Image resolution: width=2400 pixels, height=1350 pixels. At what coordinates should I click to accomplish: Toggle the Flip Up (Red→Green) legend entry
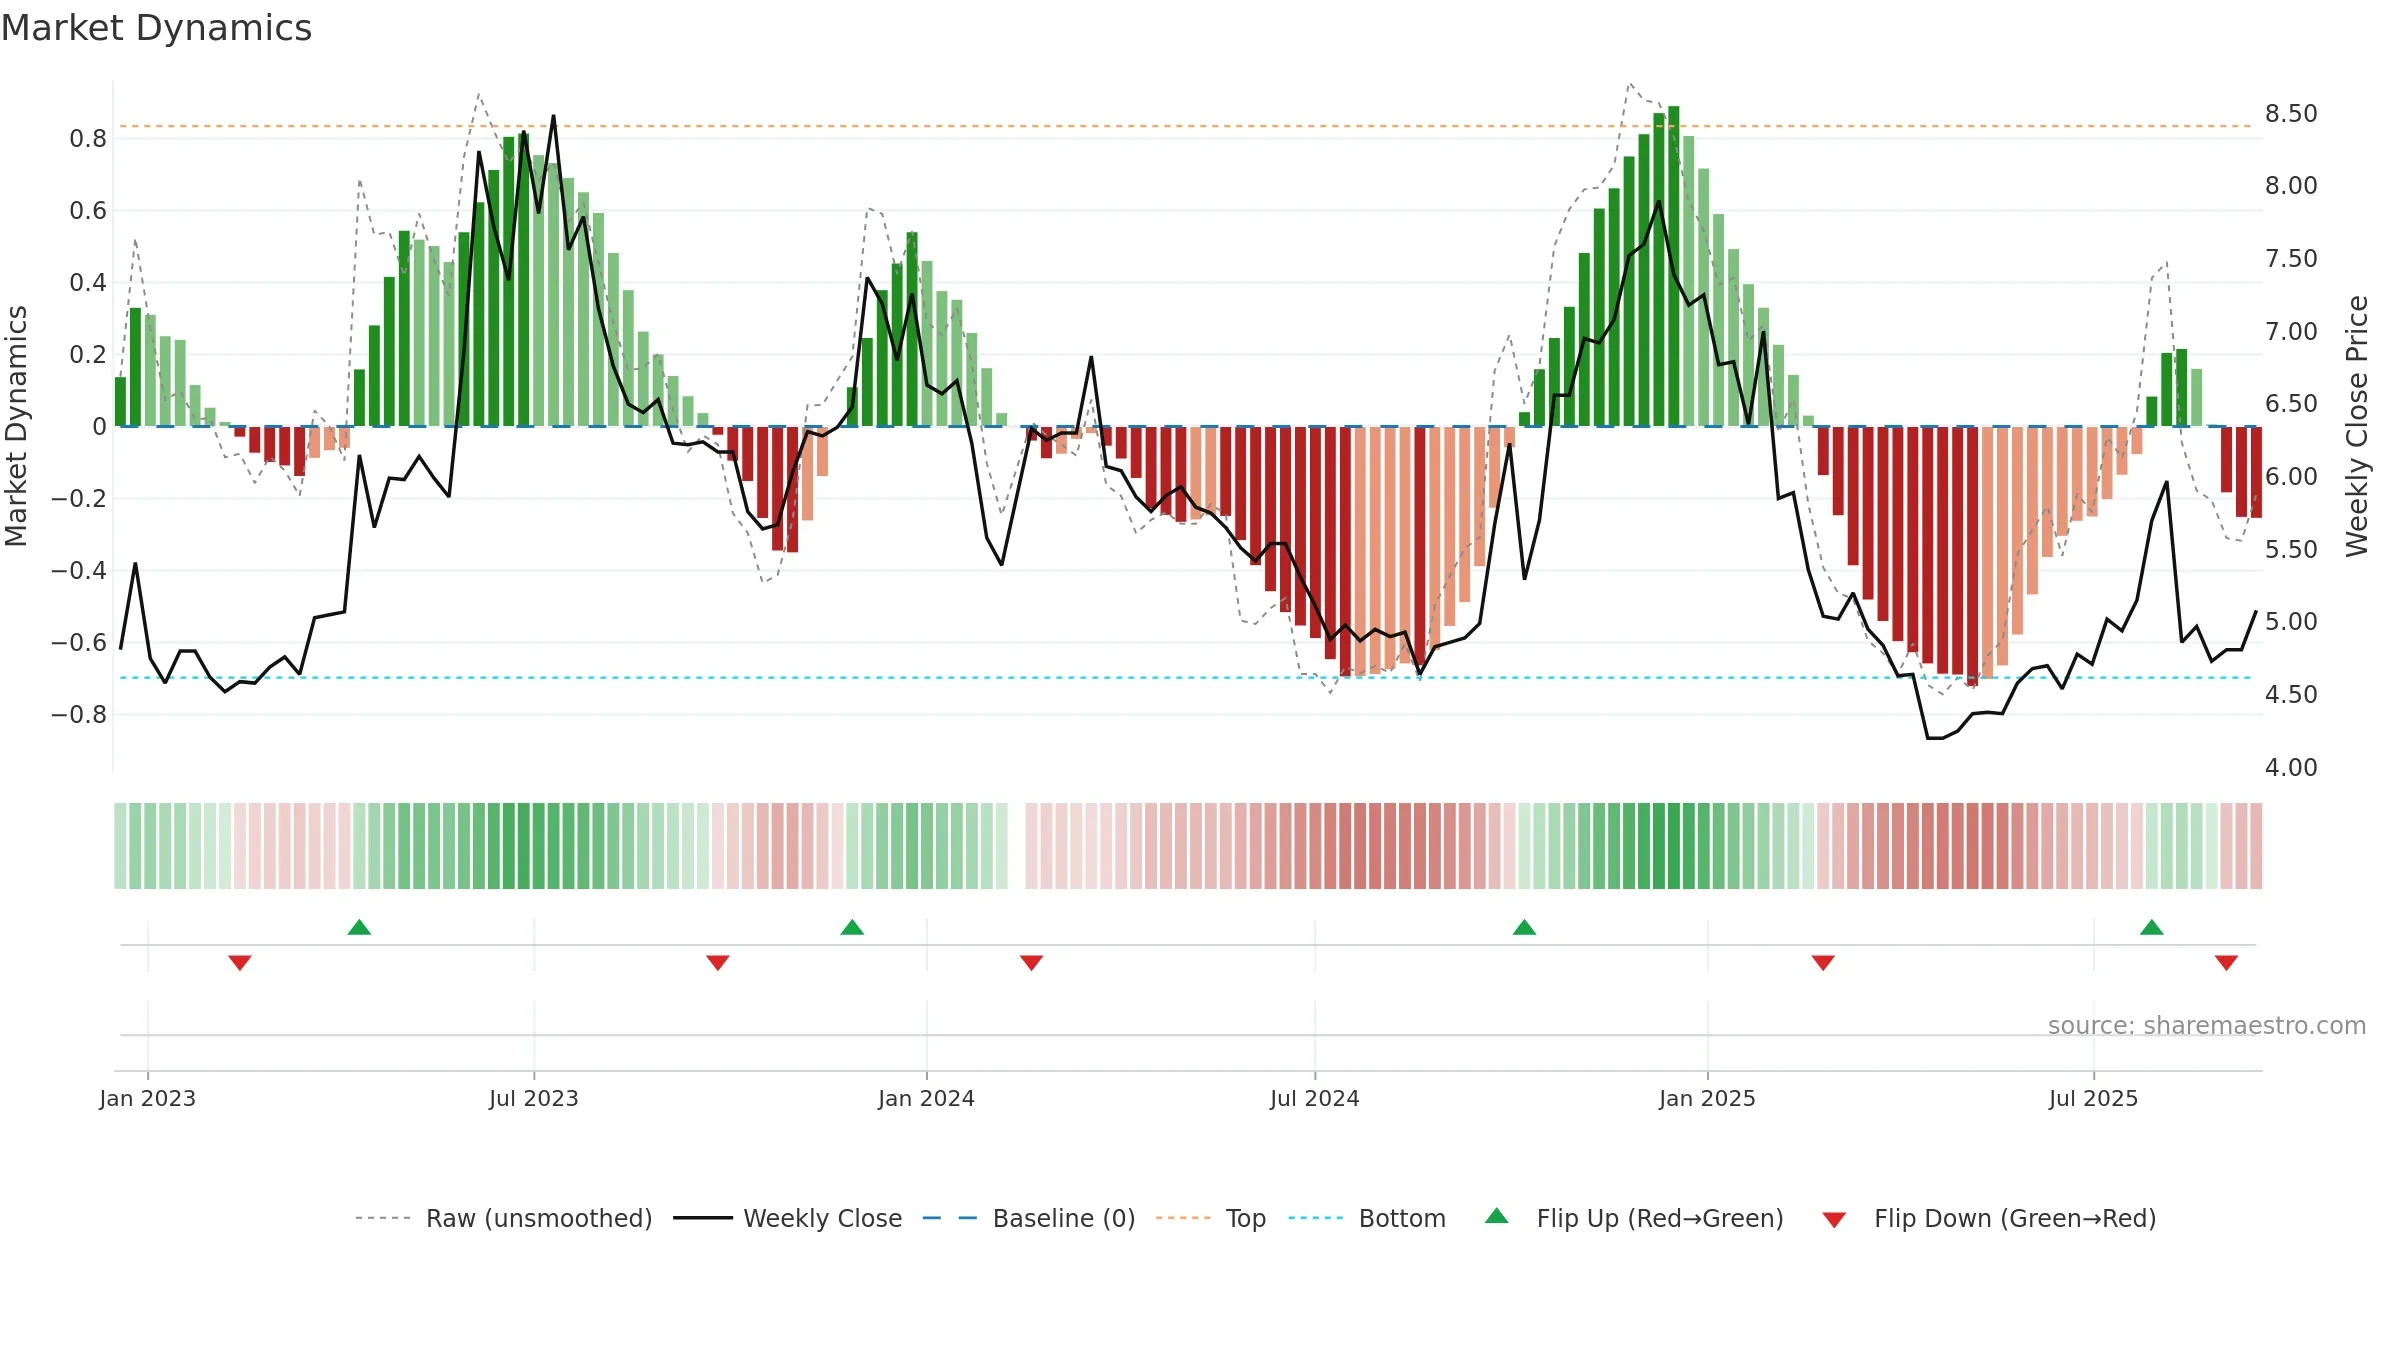pos(1634,1218)
